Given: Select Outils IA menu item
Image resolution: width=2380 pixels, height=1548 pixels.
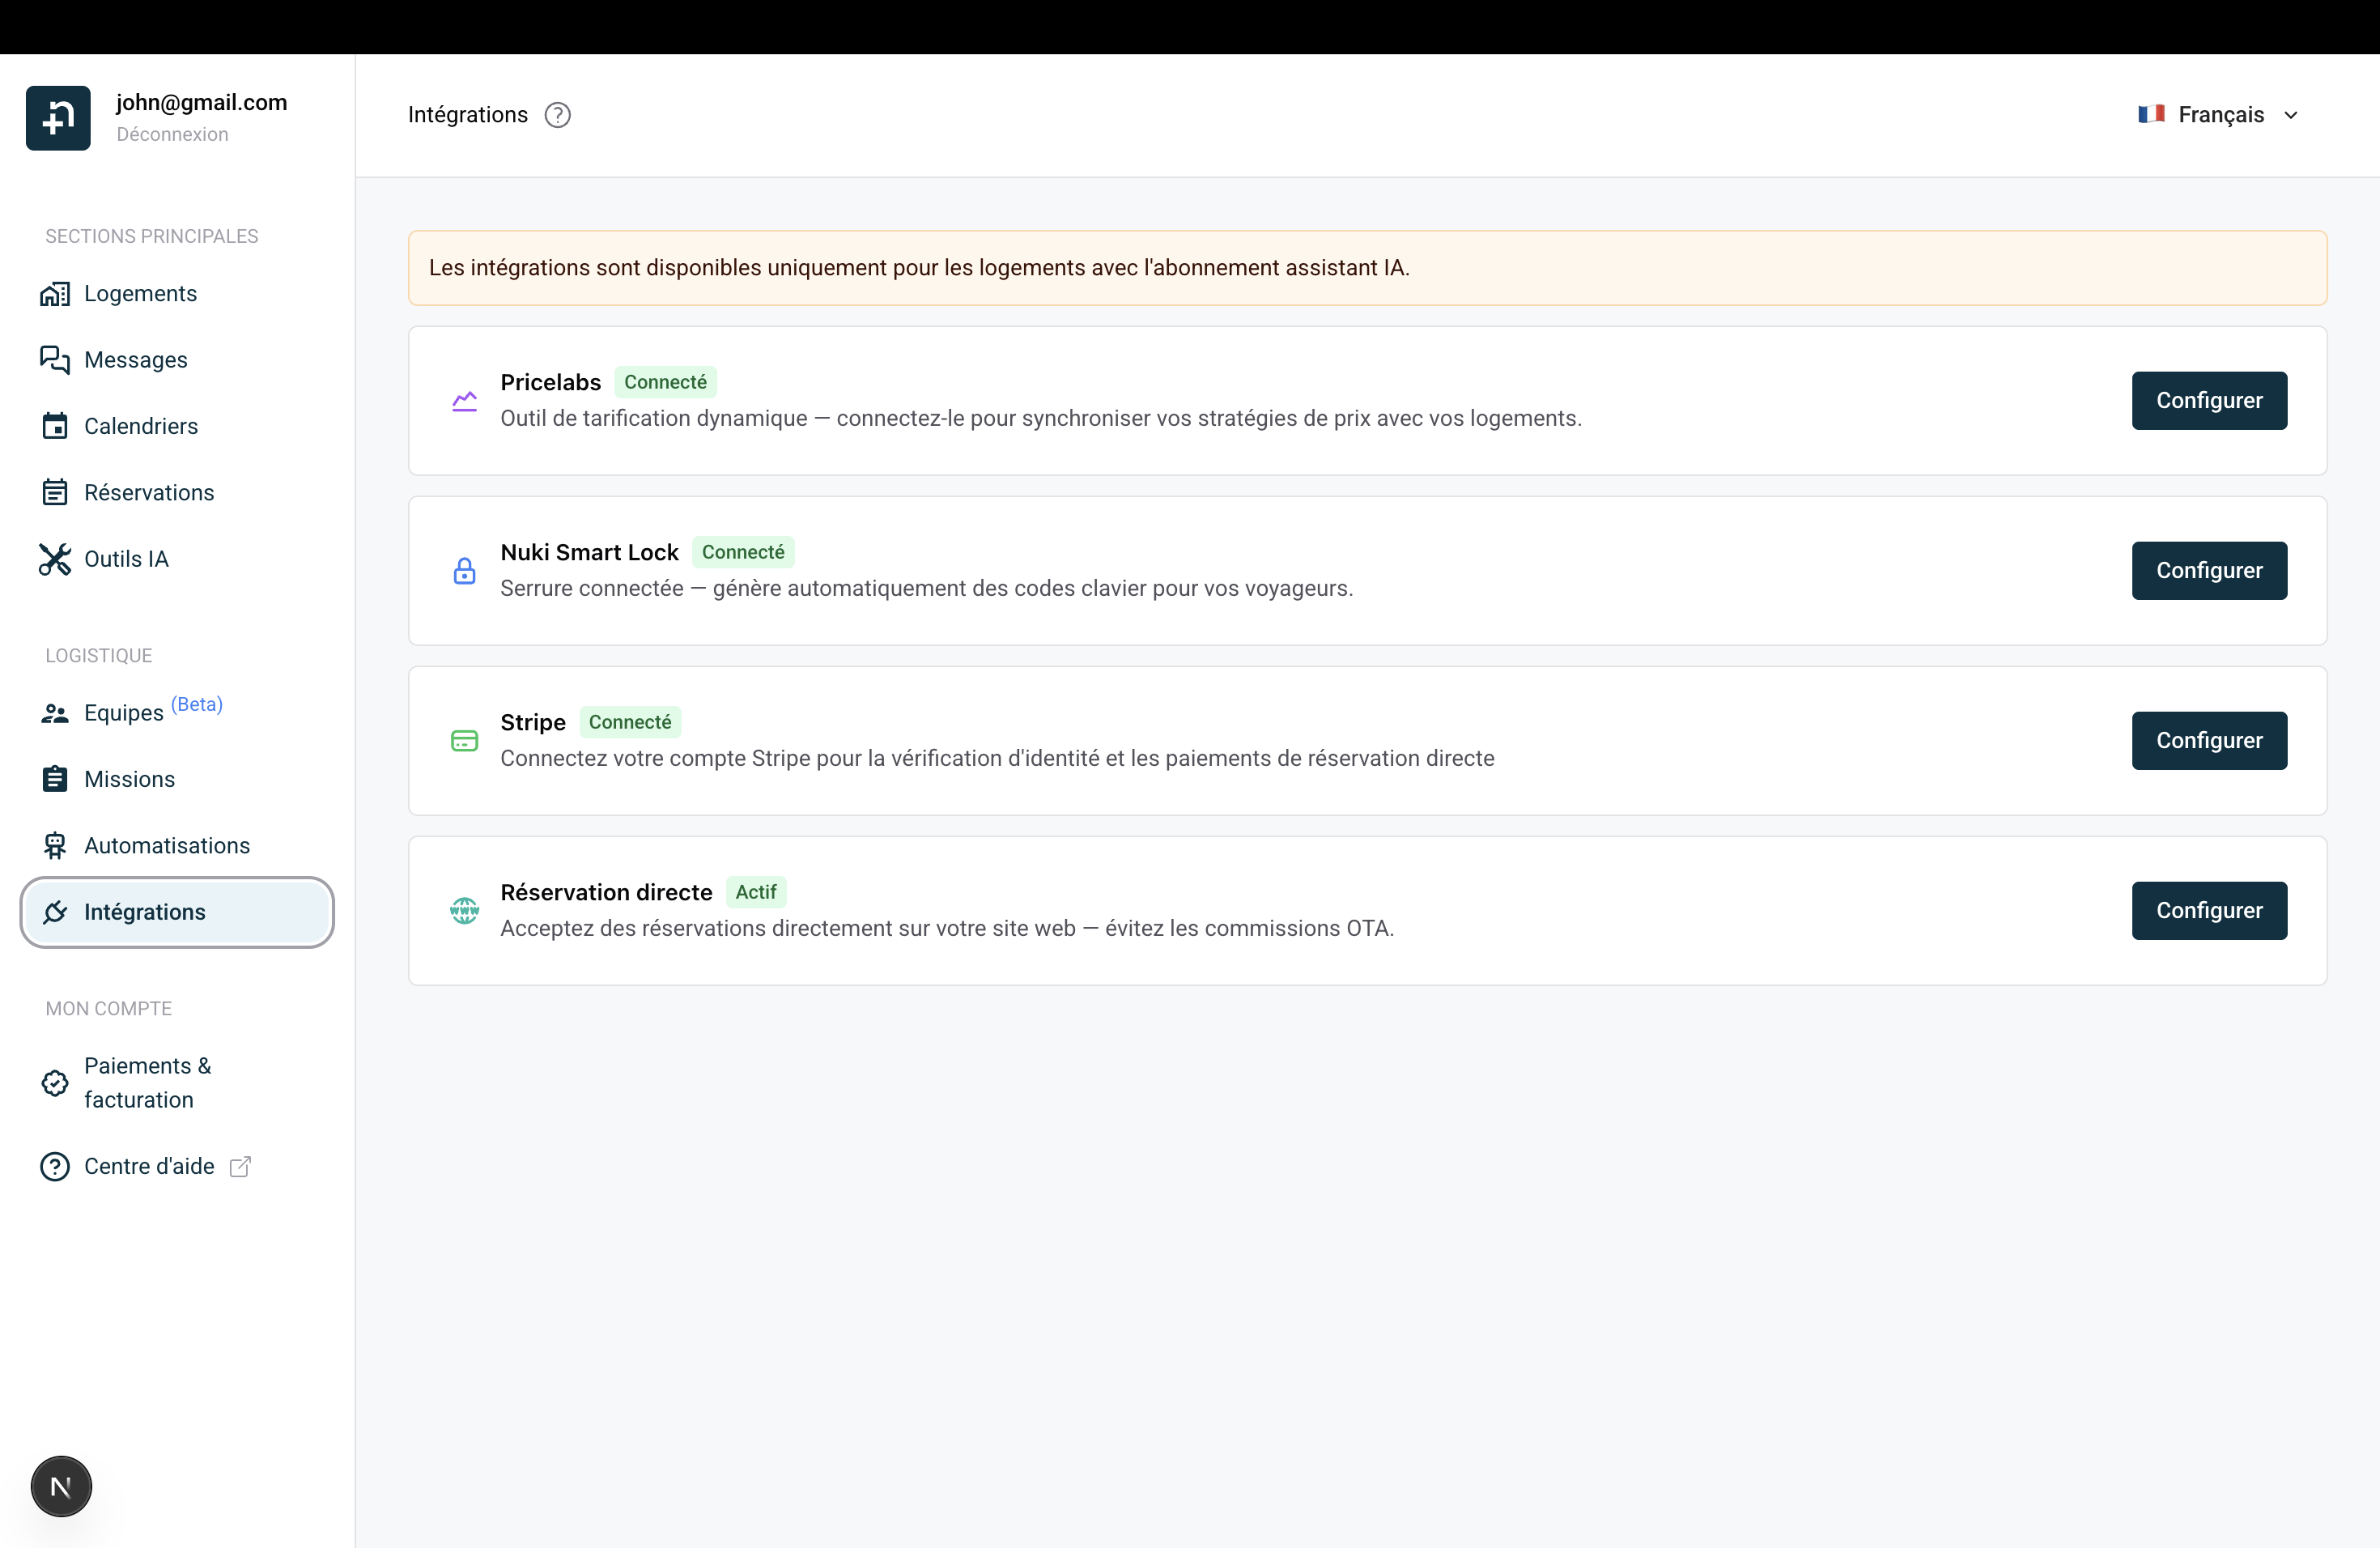Looking at the screenshot, I should tap(177, 559).
